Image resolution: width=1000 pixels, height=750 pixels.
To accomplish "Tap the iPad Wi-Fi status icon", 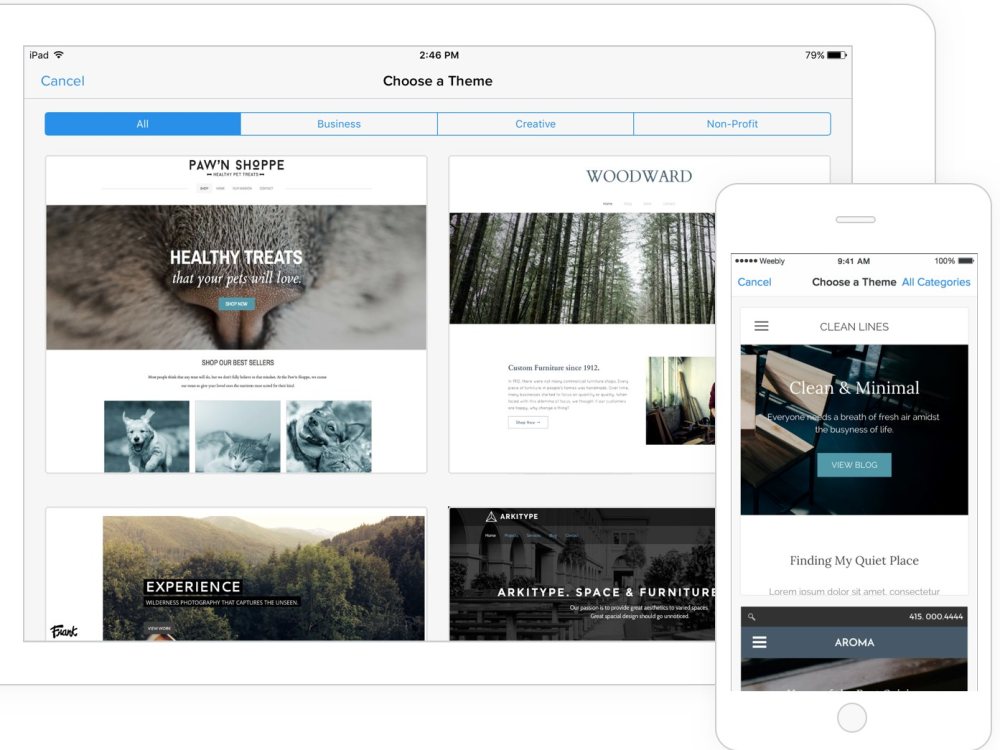I will [x=59, y=55].
